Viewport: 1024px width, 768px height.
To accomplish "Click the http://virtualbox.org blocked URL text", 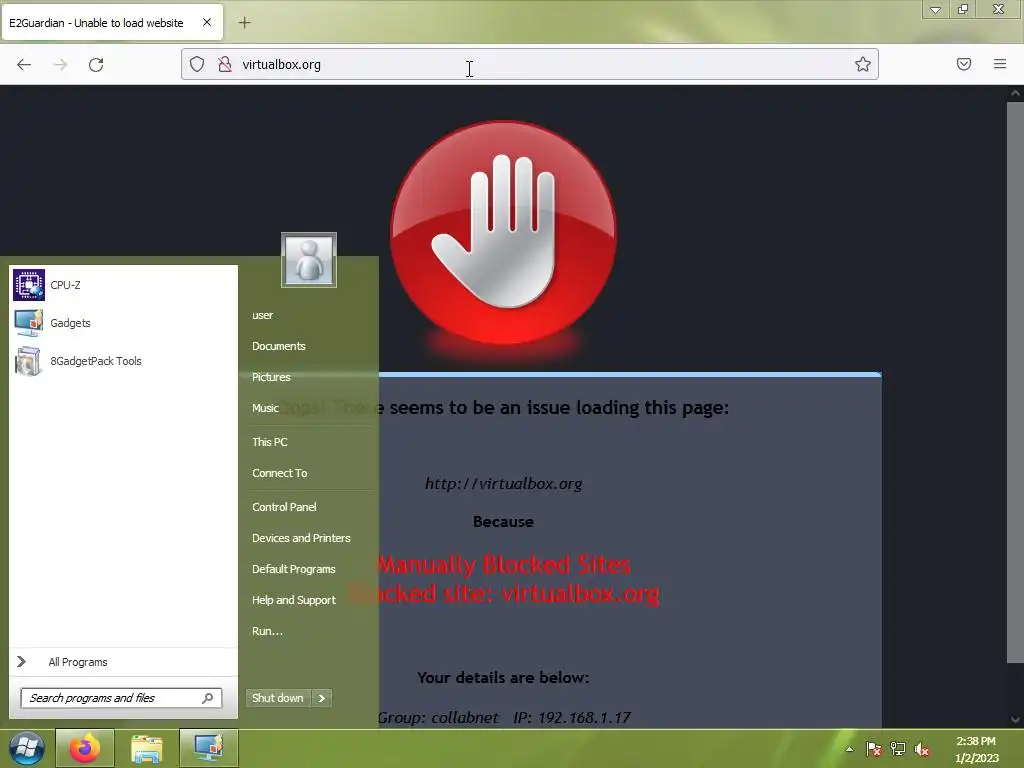I will click(504, 483).
